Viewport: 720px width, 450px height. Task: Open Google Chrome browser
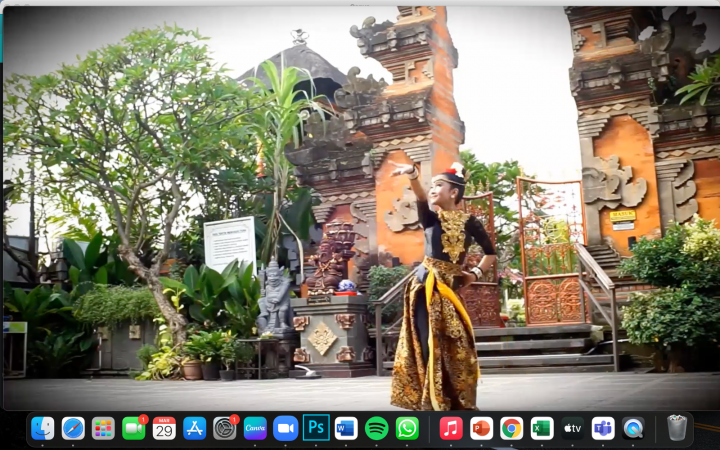[512, 428]
